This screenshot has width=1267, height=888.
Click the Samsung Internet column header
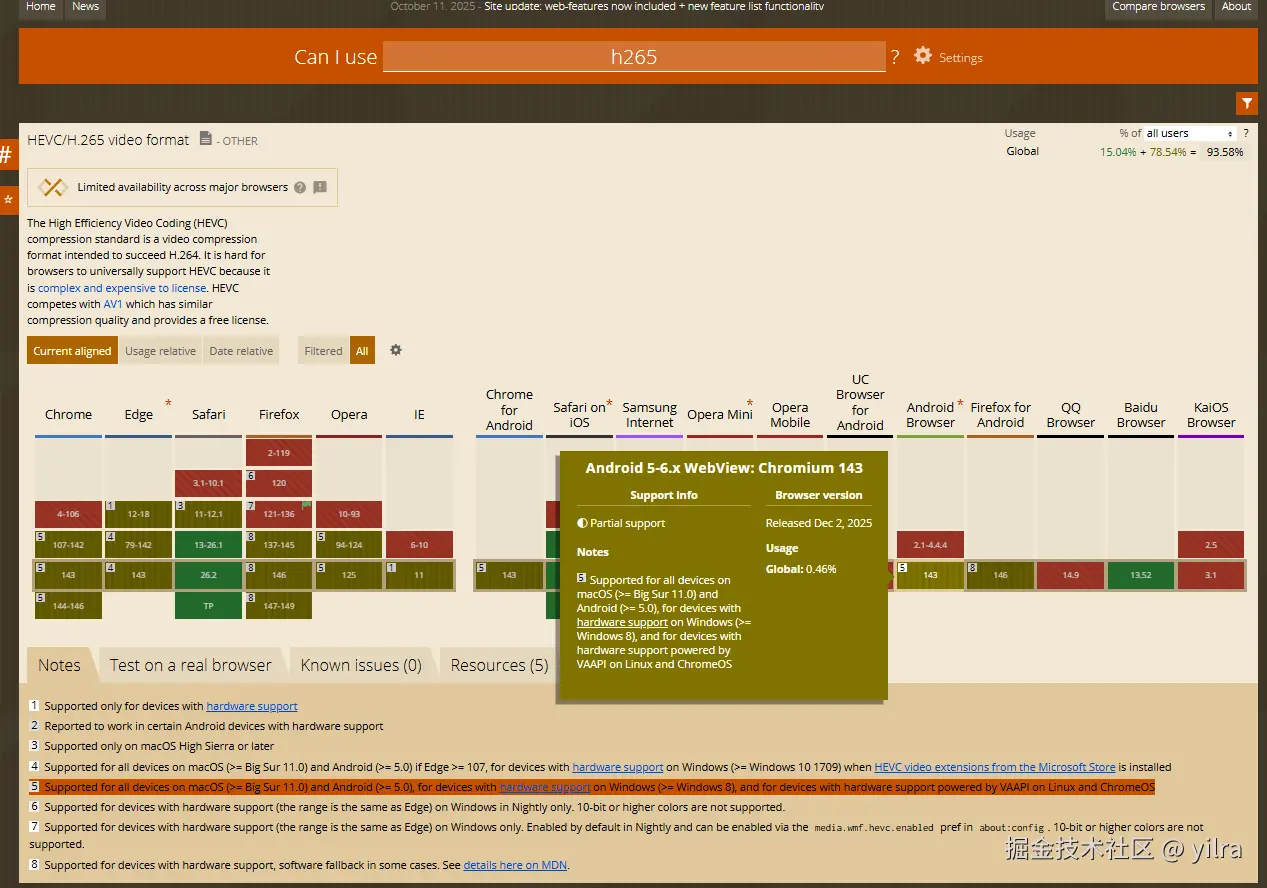[x=650, y=414]
